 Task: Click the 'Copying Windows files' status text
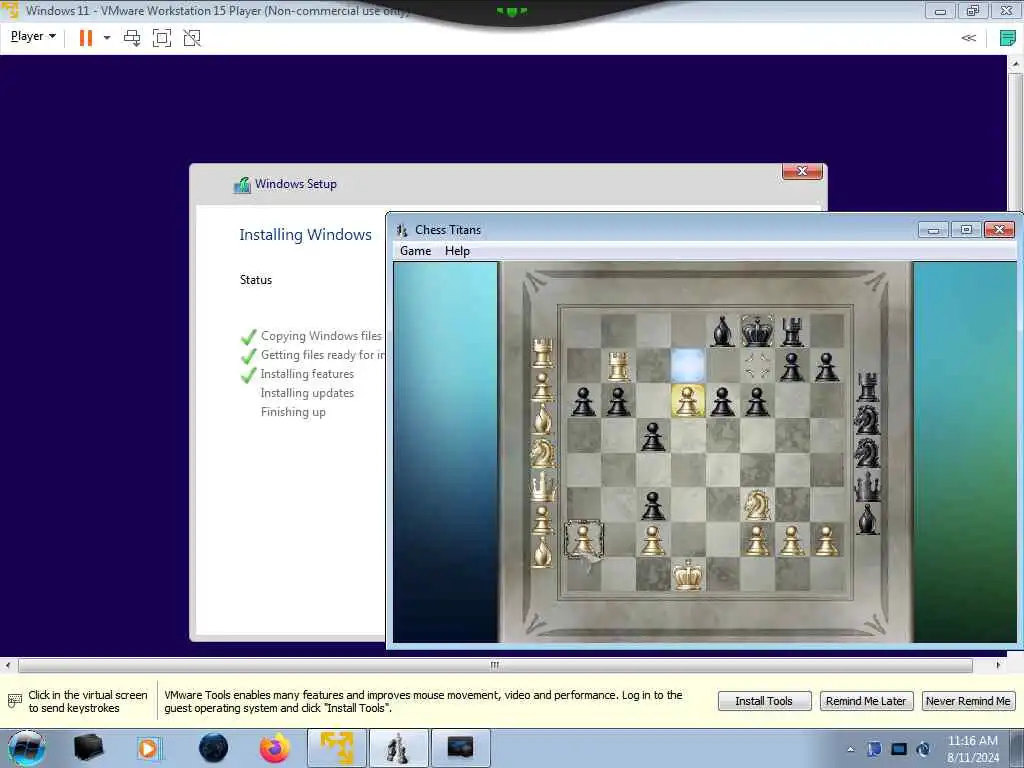click(321, 336)
